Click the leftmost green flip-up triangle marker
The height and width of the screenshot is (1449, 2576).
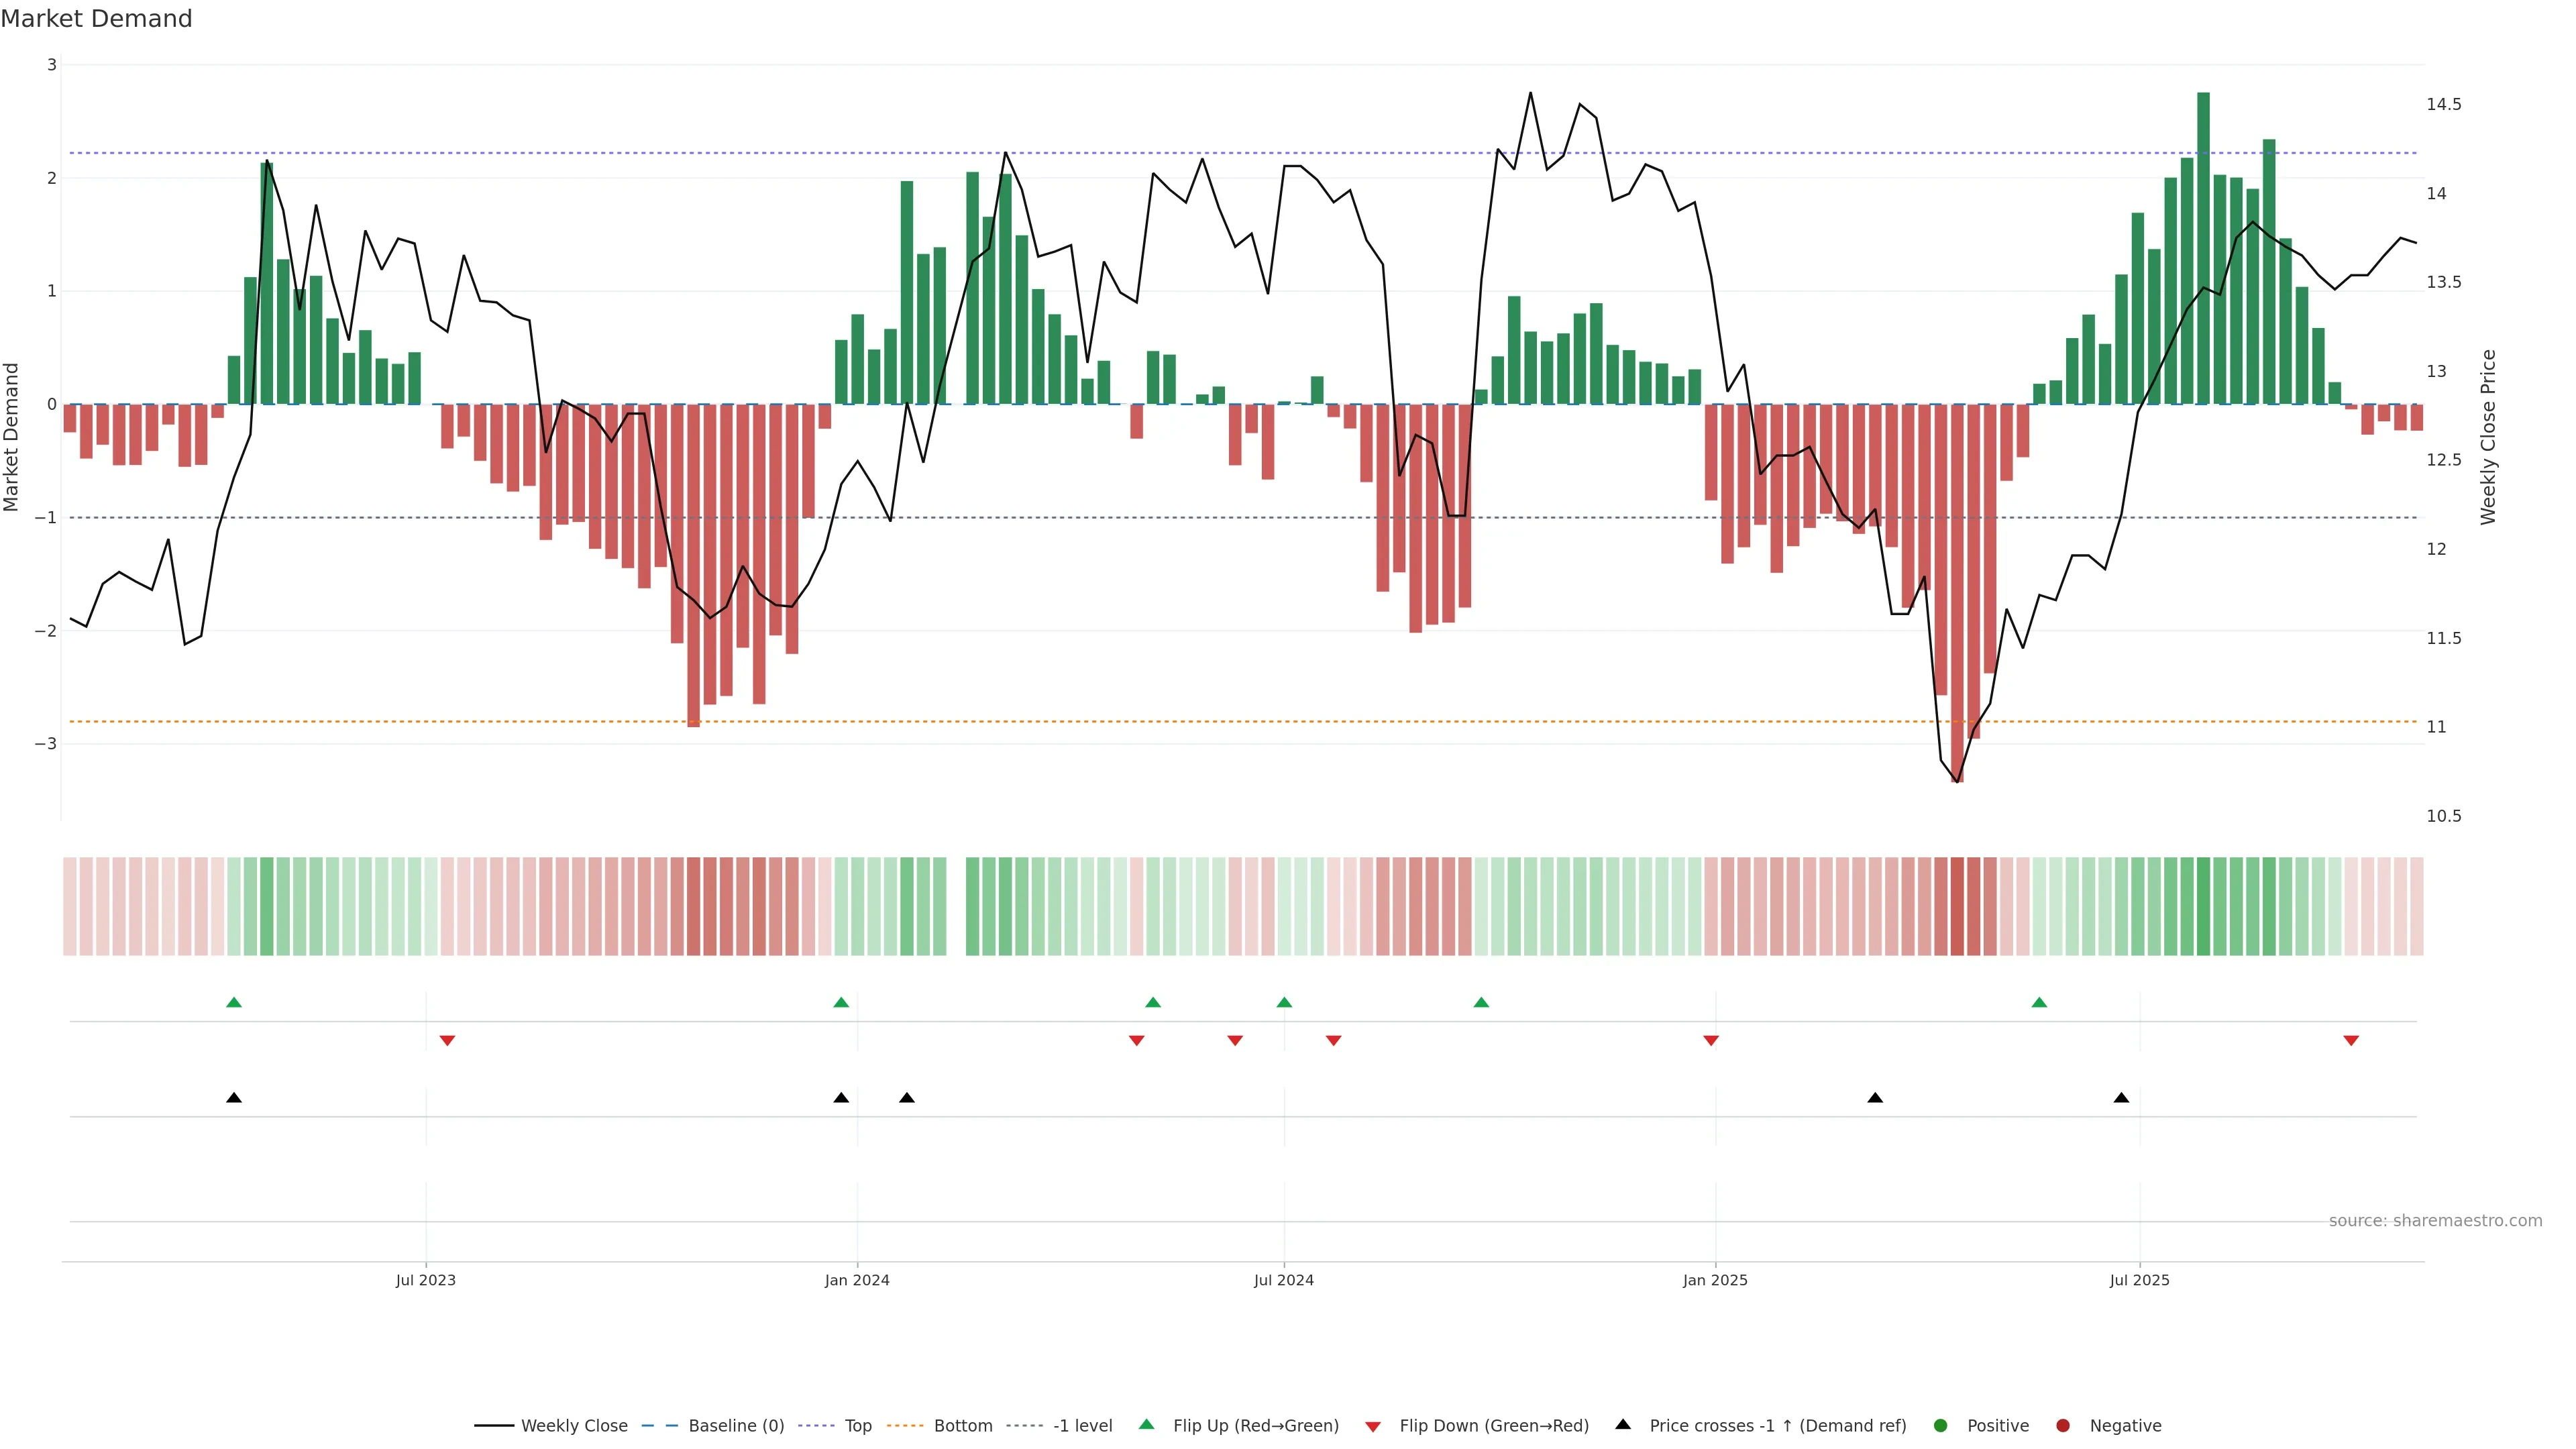(x=234, y=1002)
